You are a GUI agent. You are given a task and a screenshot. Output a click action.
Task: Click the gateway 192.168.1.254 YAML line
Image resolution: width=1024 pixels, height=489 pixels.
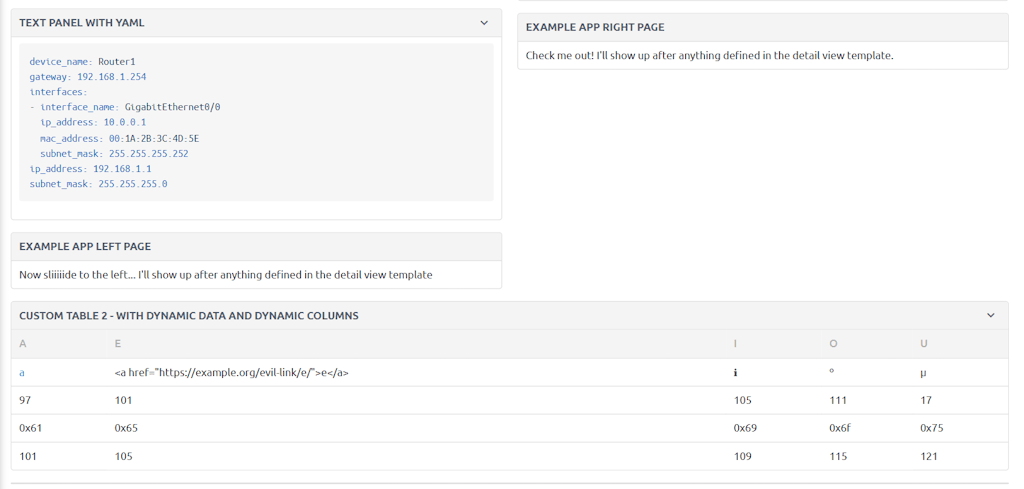point(88,76)
